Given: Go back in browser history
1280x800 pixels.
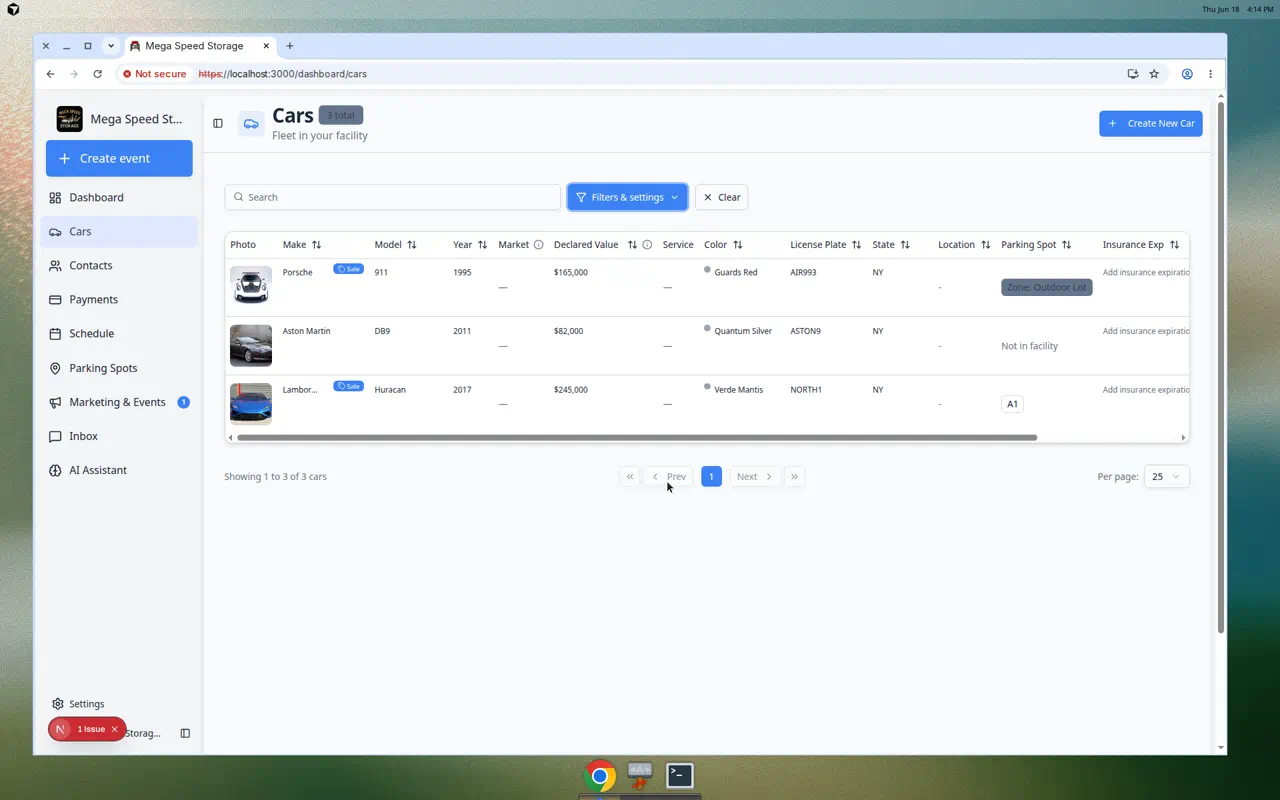Looking at the screenshot, I should 50,74.
